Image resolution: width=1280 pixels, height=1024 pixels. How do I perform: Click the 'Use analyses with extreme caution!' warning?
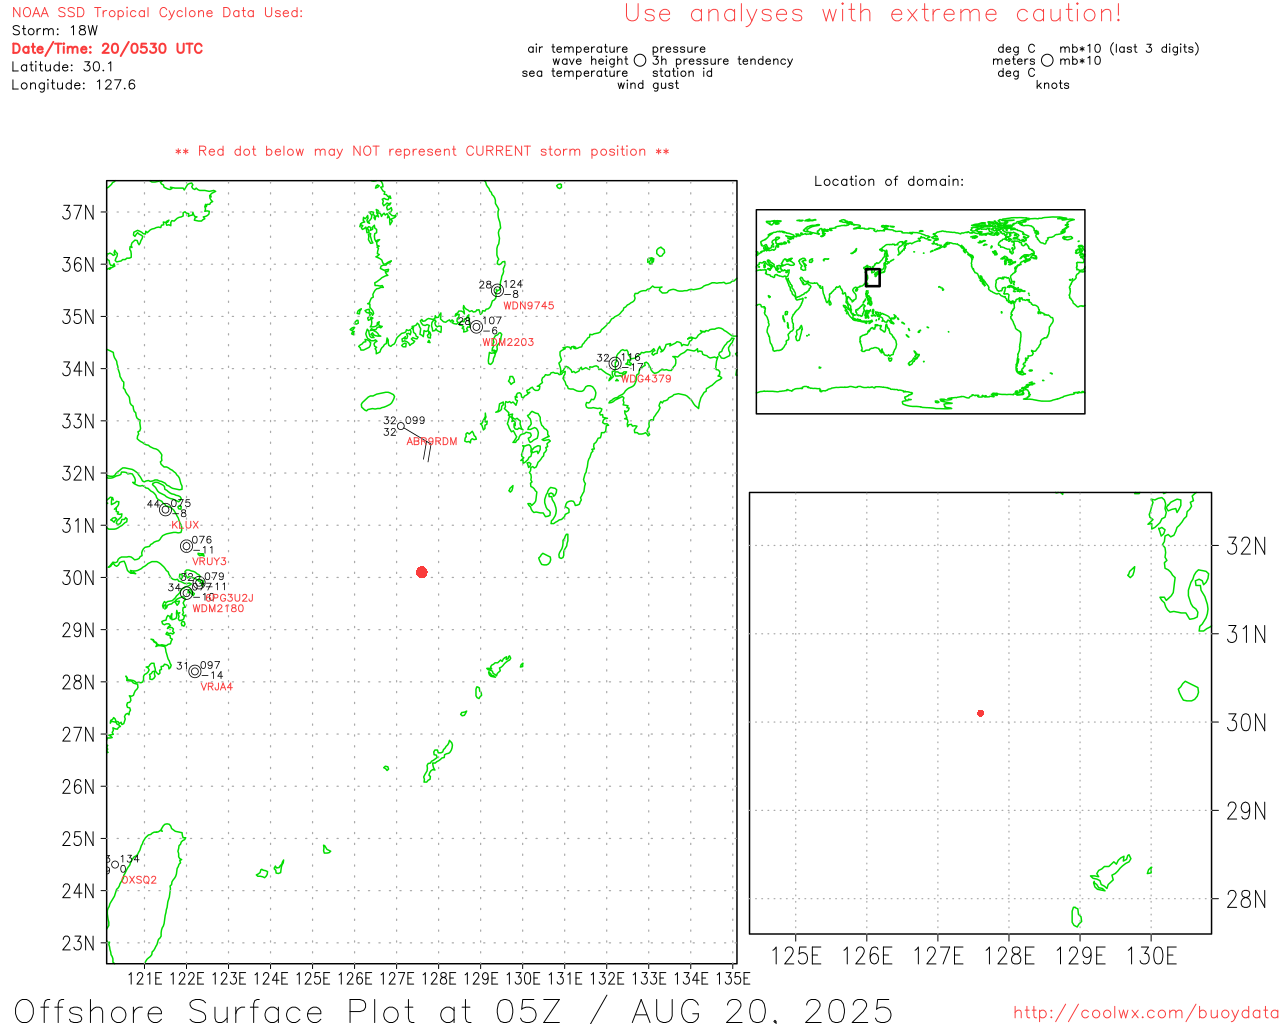click(x=873, y=14)
